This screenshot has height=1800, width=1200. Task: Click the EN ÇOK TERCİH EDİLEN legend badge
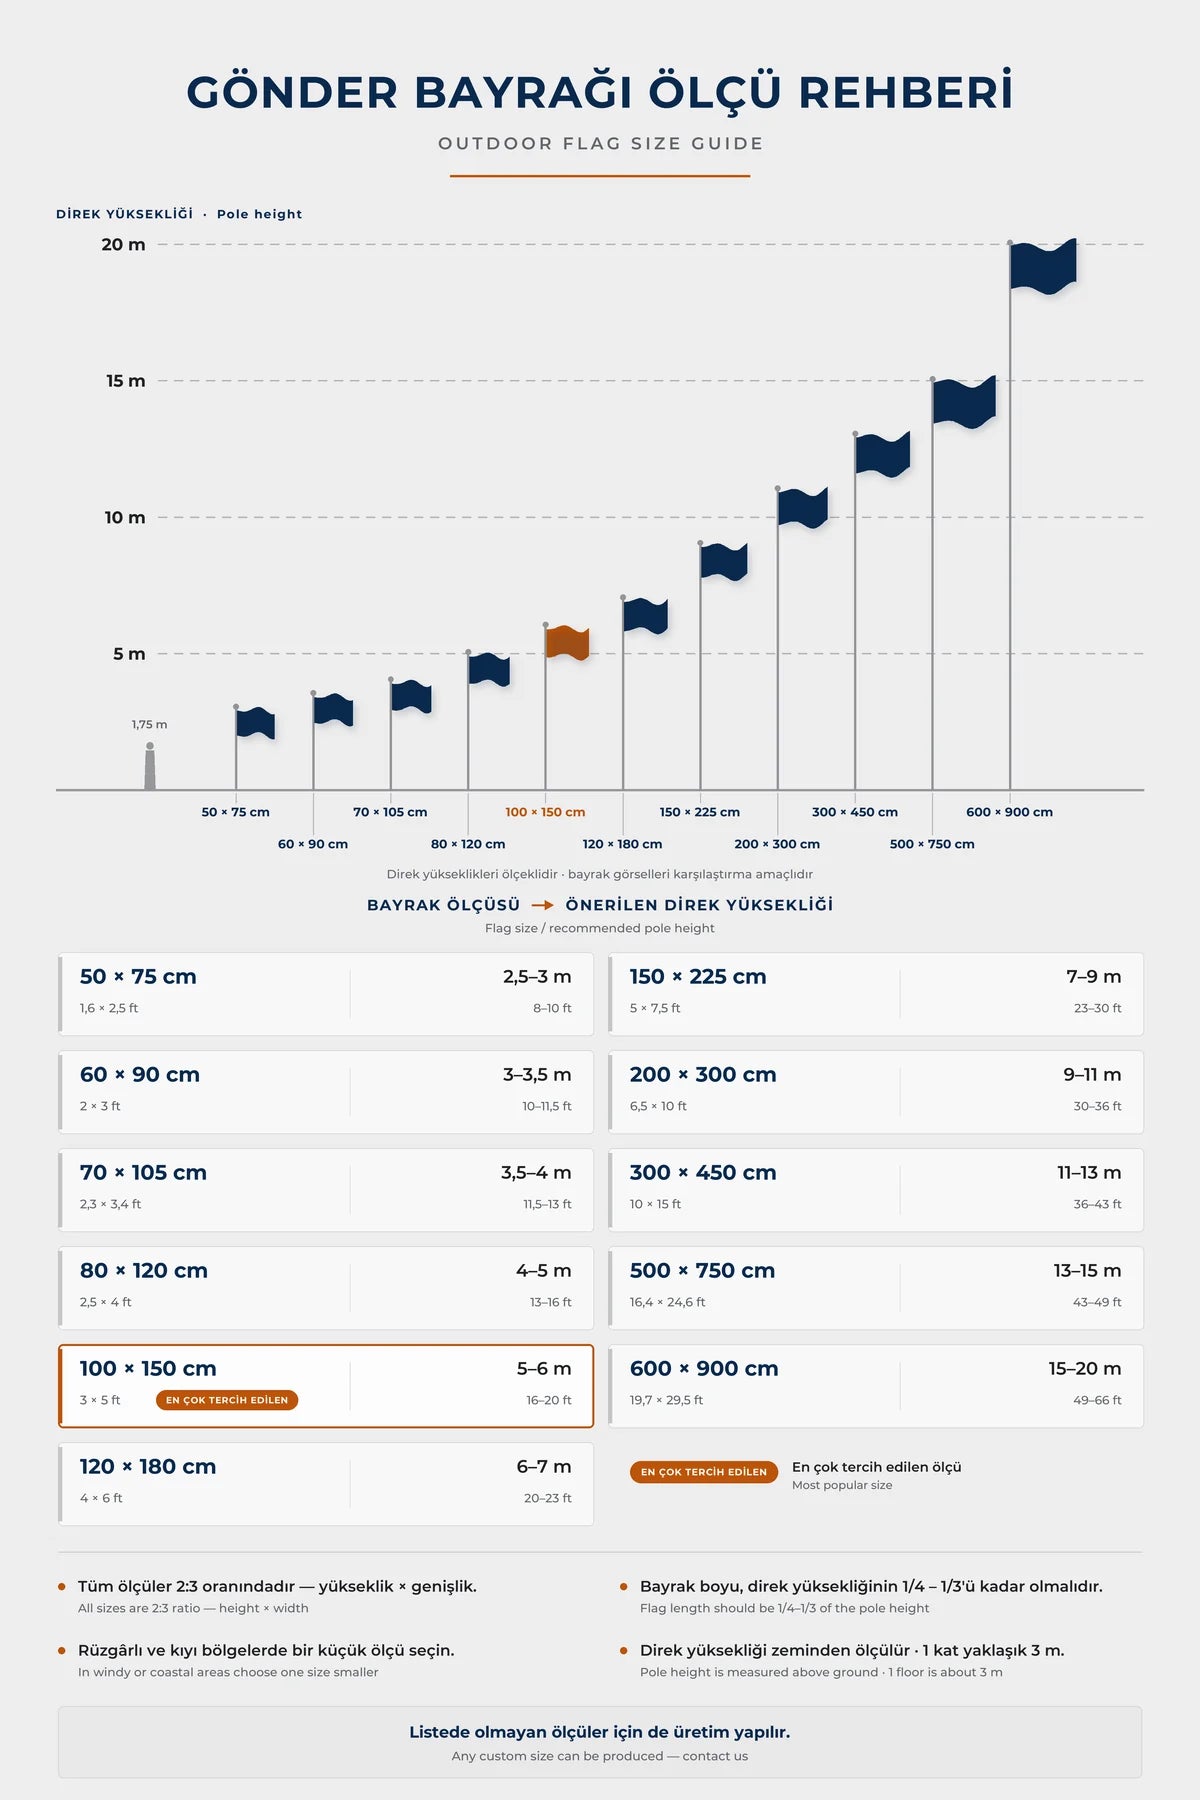click(x=704, y=1472)
